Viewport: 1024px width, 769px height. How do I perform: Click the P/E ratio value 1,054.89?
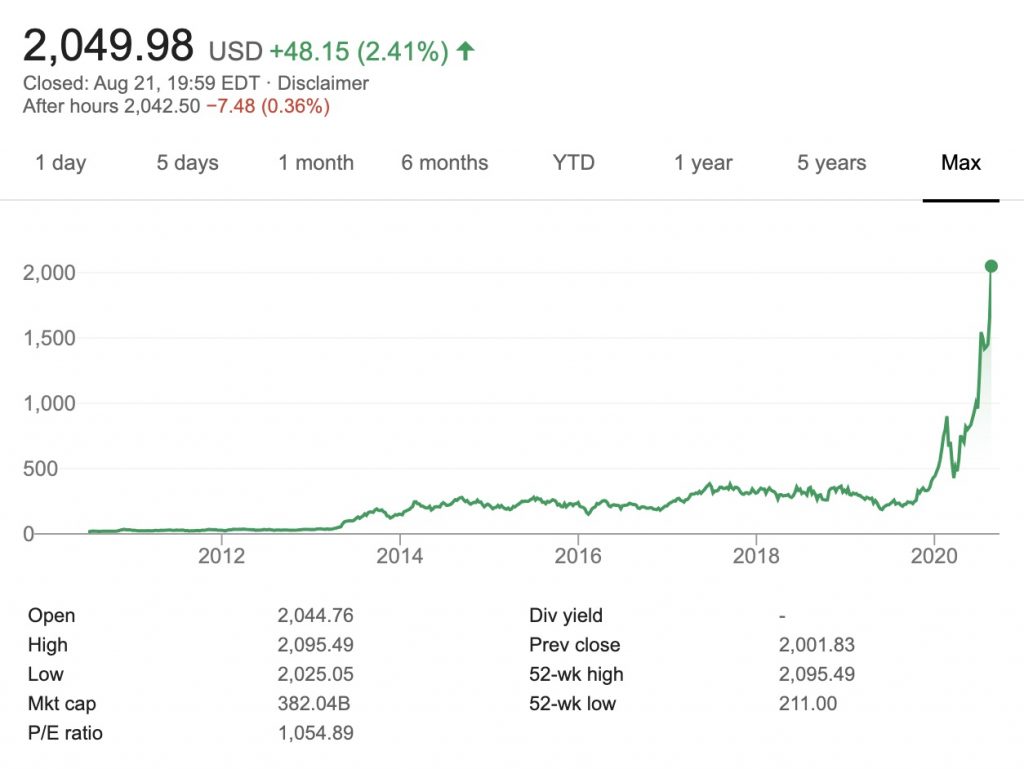tap(315, 733)
